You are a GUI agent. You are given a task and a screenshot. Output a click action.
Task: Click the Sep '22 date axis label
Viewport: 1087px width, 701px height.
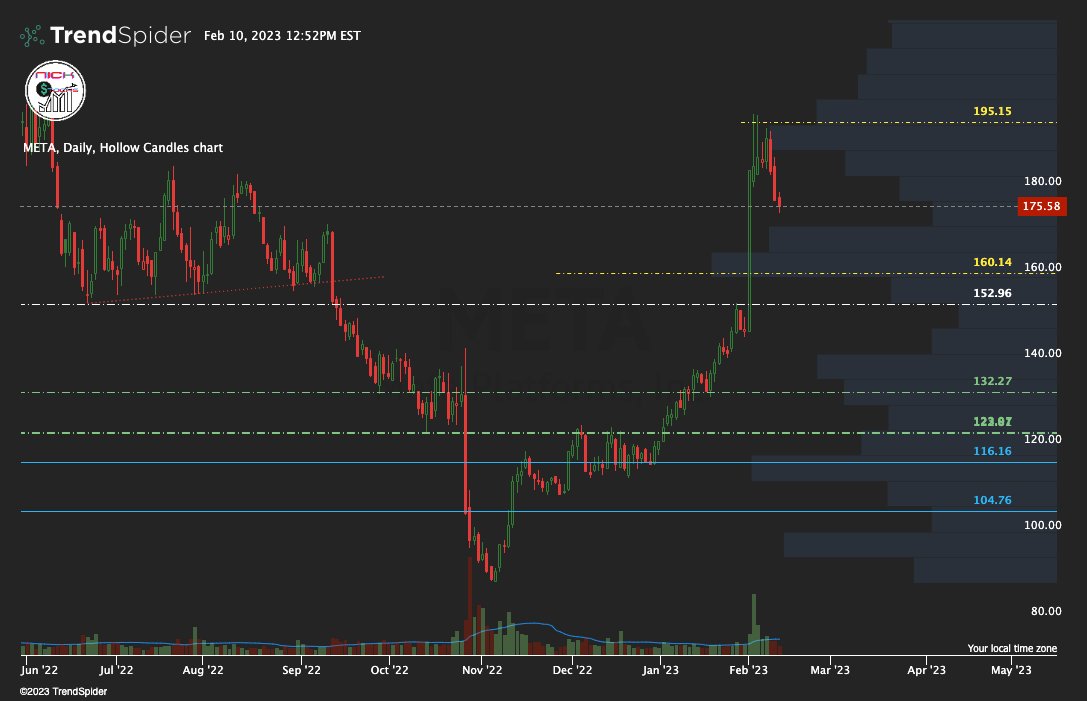(x=302, y=670)
